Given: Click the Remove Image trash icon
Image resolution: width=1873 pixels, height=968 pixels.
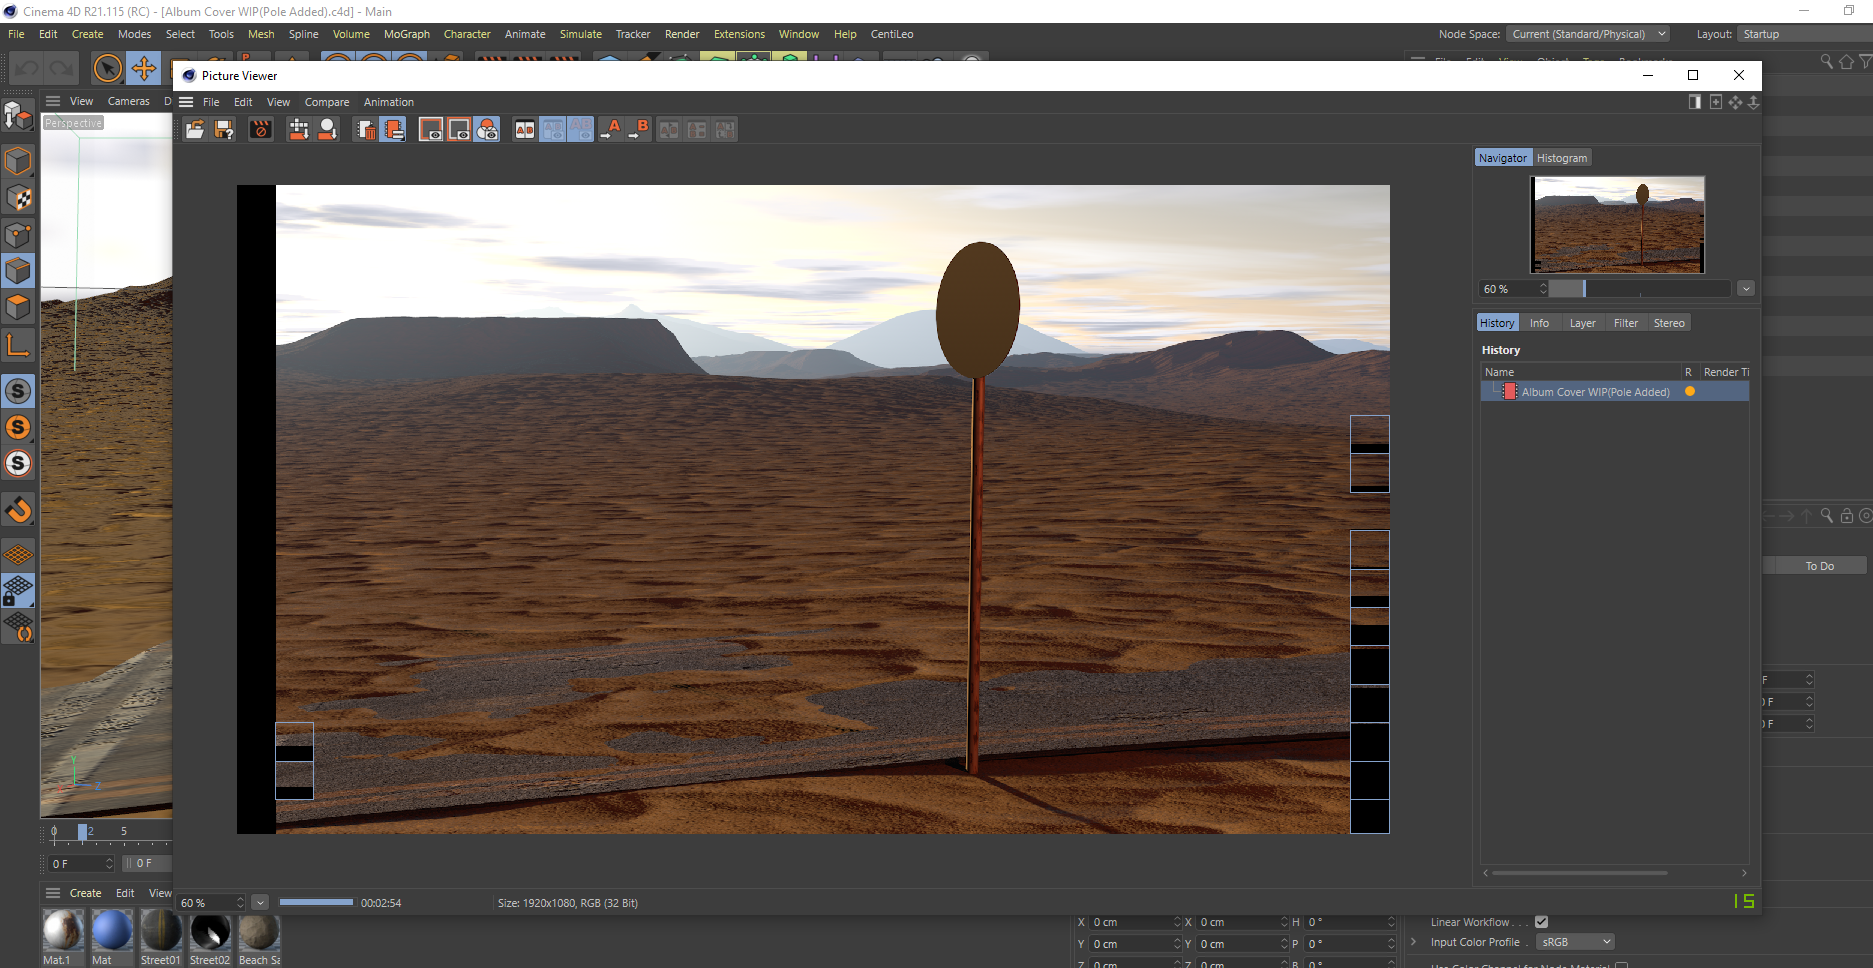Looking at the screenshot, I should [365, 130].
